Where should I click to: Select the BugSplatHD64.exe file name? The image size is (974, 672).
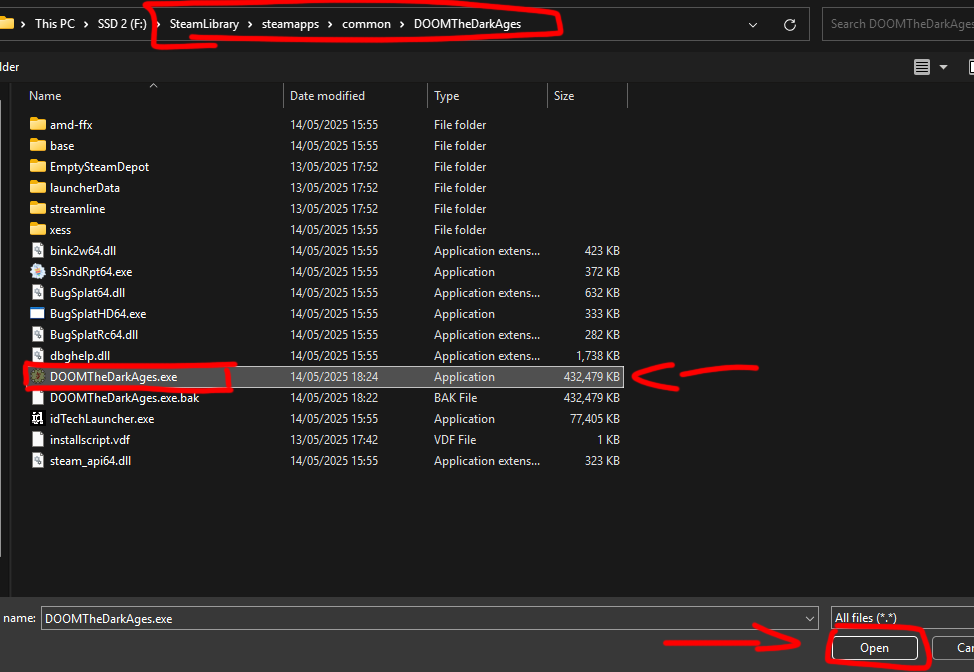98,314
